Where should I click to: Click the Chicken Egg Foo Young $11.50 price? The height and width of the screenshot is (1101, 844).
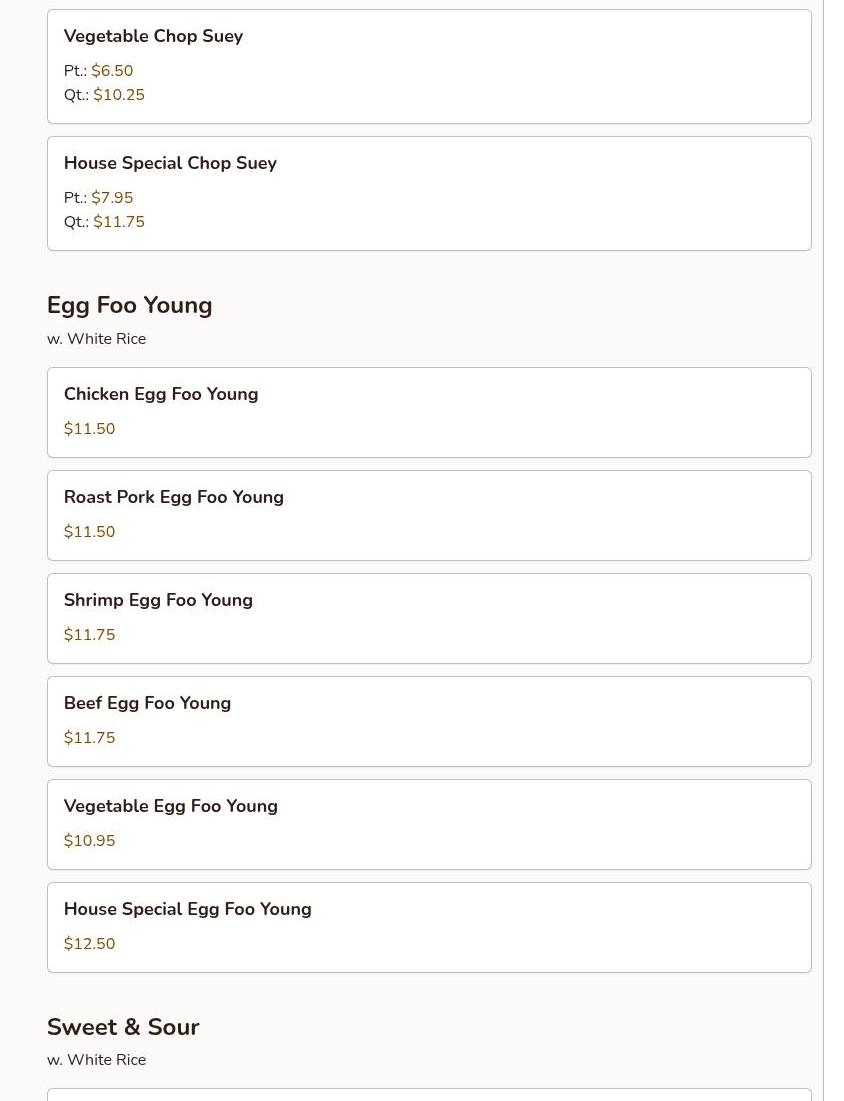(x=89, y=428)
